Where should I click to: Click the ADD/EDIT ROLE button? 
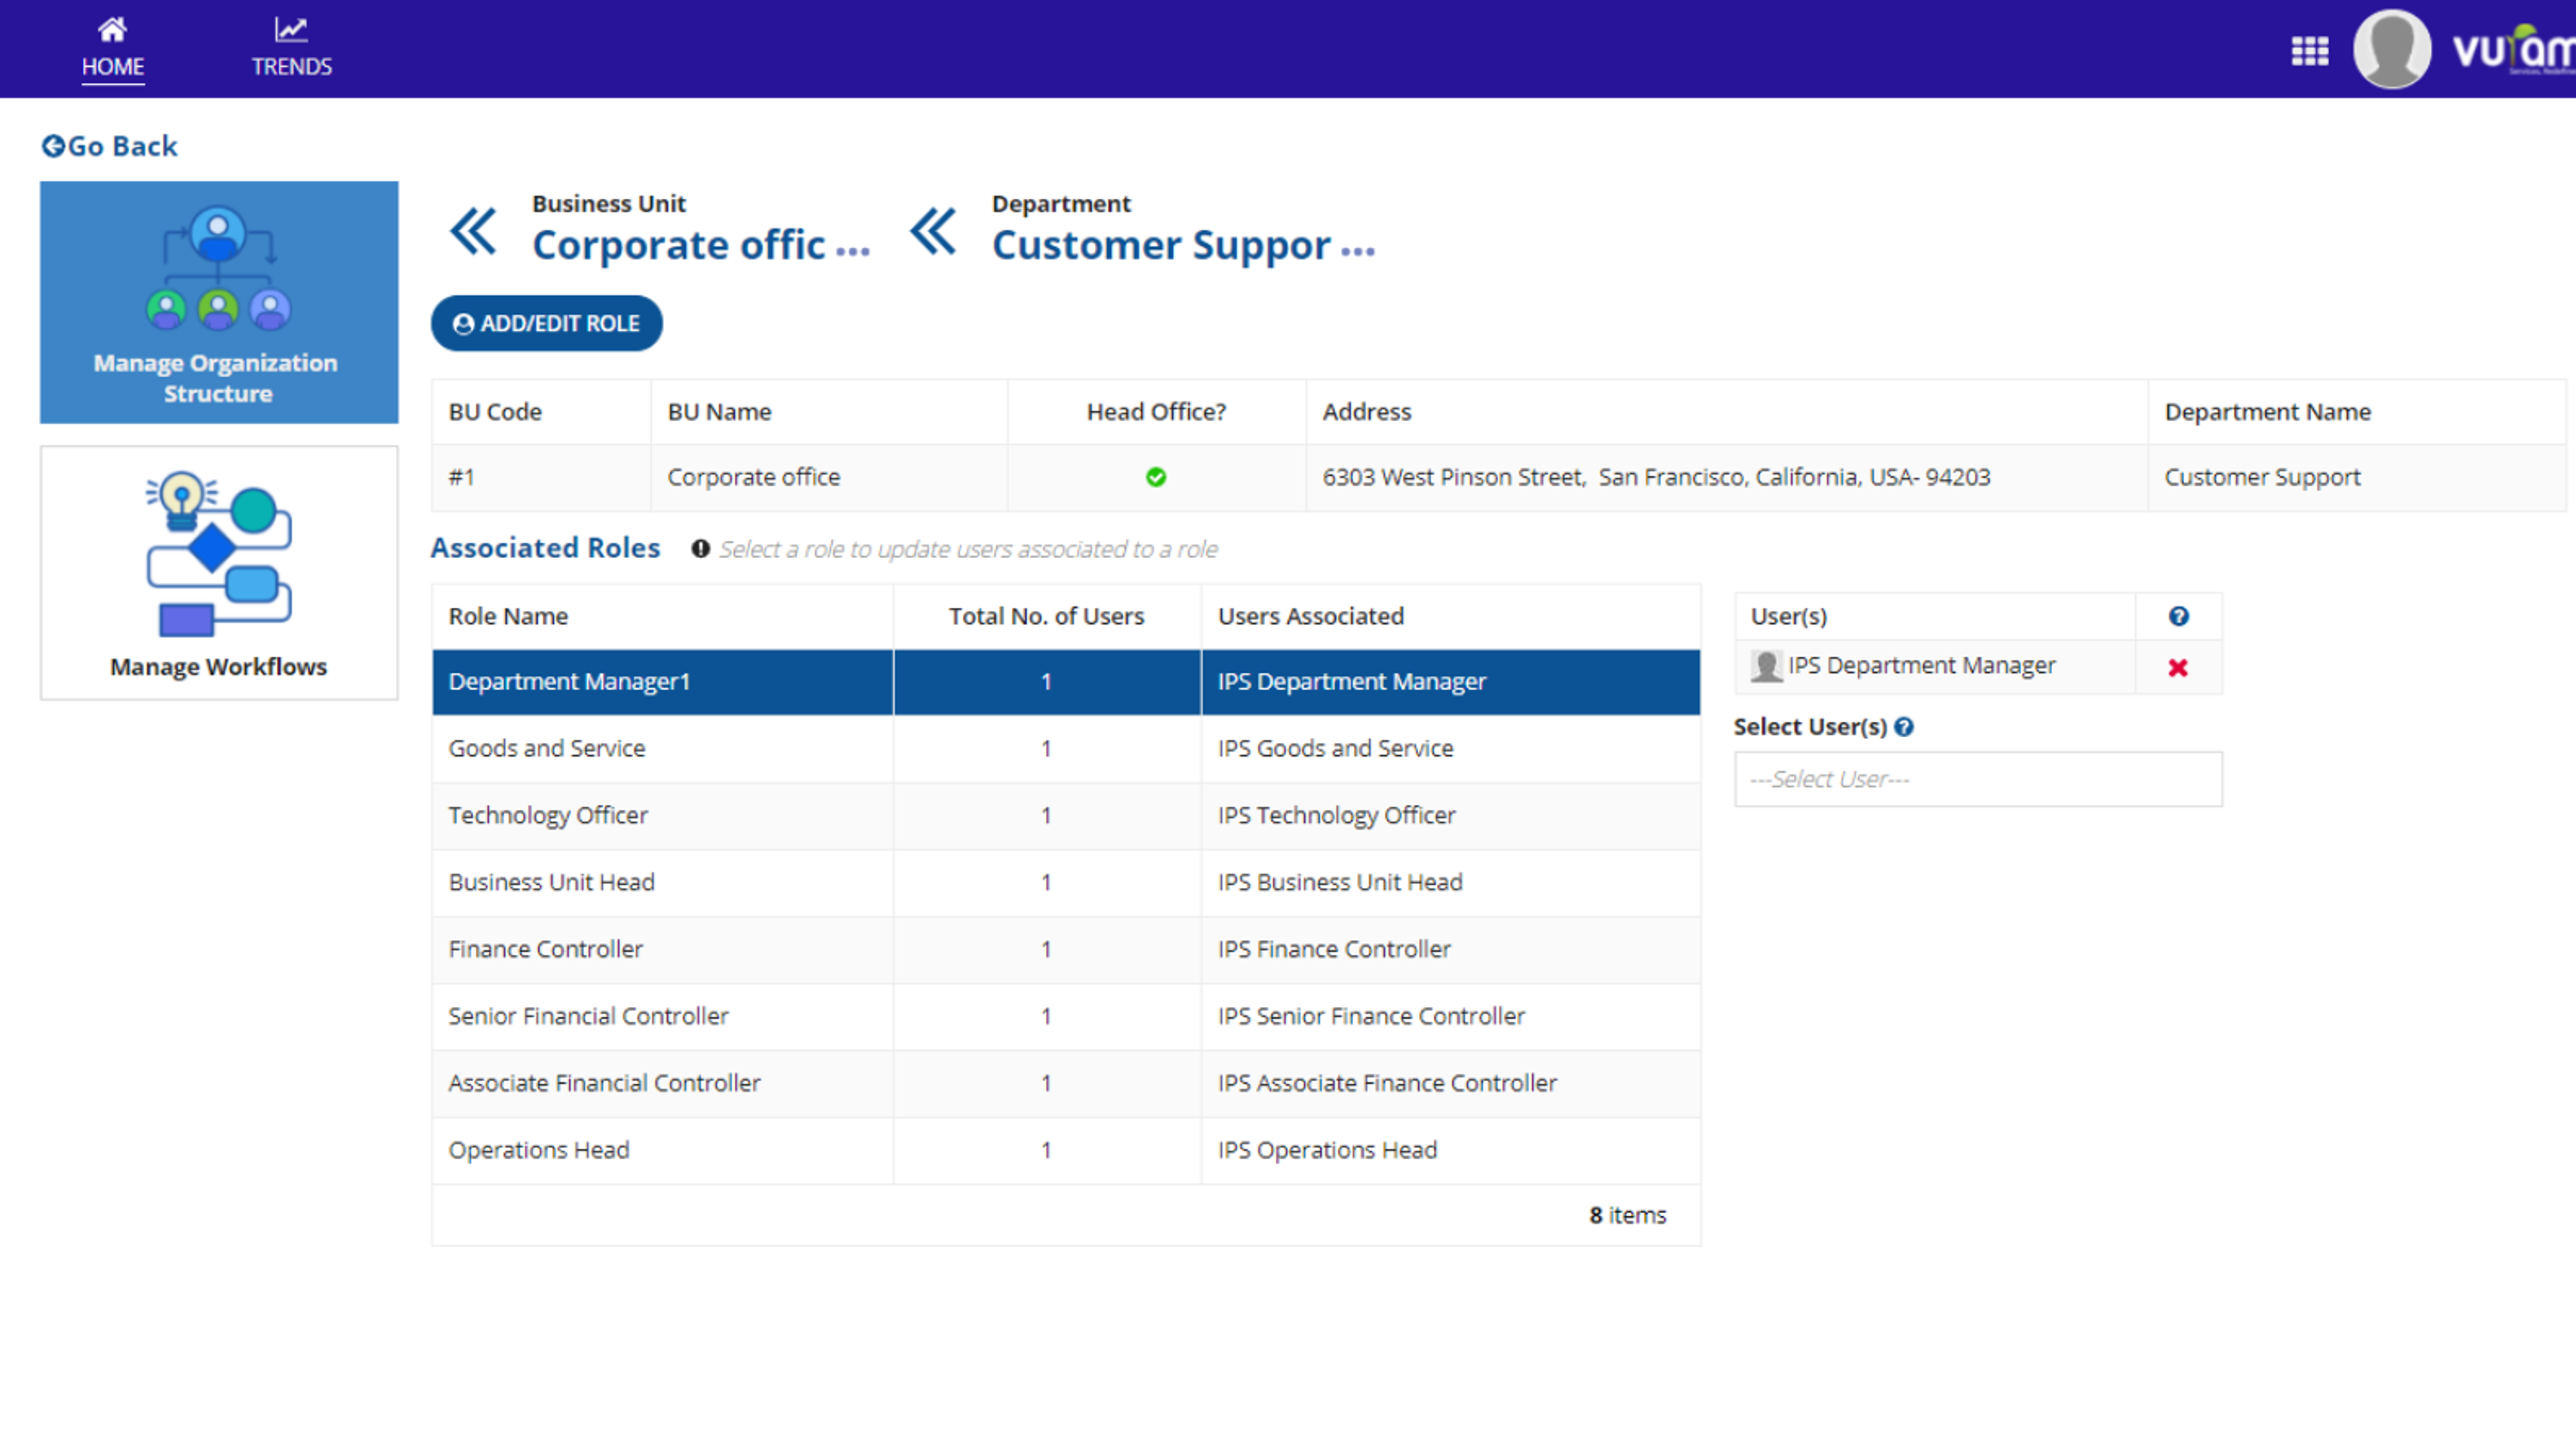pyautogui.click(x=546, y=323)
